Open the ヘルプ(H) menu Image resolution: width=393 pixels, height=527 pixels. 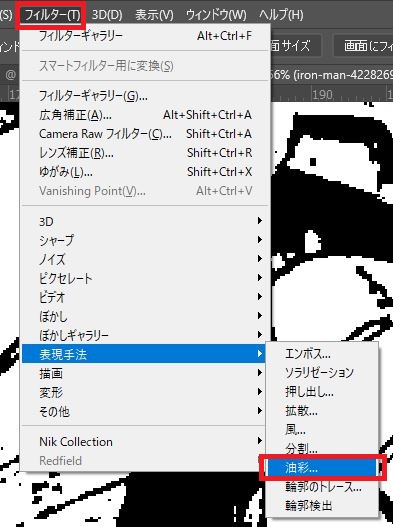coord(281,15)
